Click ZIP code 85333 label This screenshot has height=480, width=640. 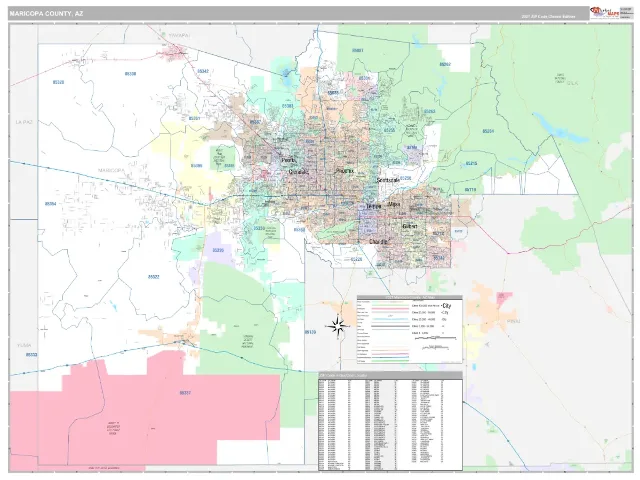[x=31, y=355]
